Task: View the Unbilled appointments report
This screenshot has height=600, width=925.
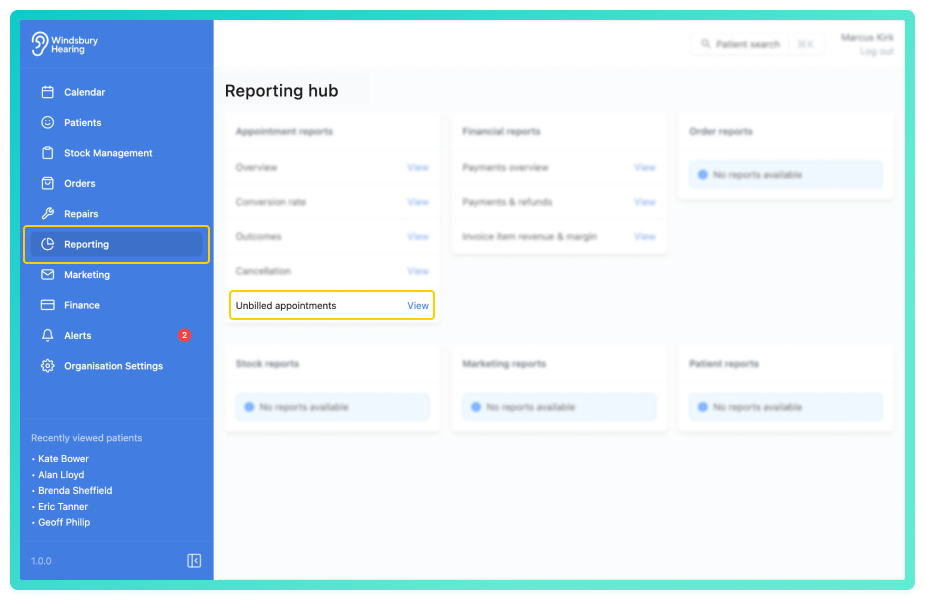Action: pyautogui.click(x=418, y=306)
